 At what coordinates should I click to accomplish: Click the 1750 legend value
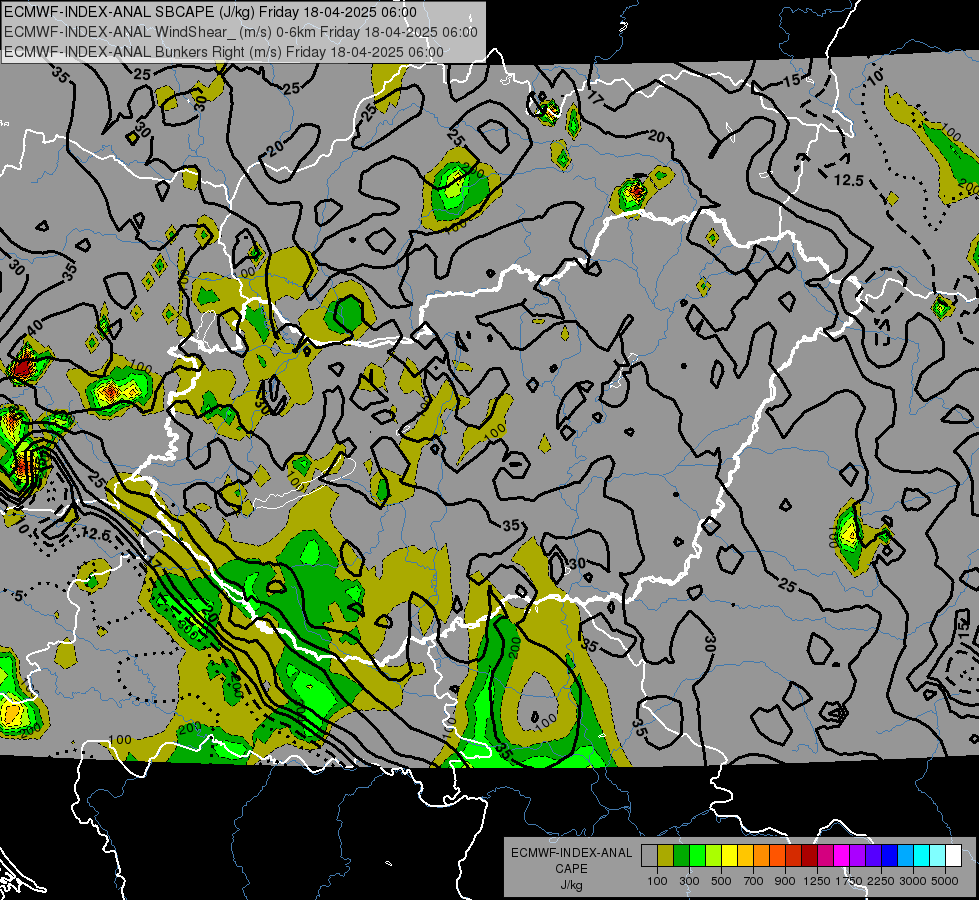point(849,881)
